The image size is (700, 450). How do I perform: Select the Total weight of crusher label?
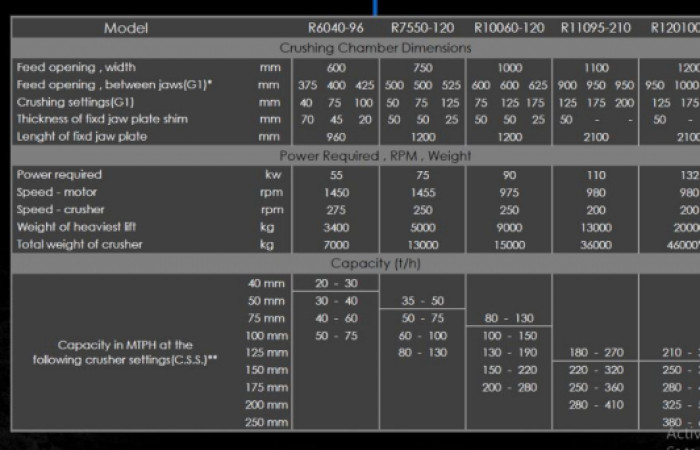(x=79, y=244)
